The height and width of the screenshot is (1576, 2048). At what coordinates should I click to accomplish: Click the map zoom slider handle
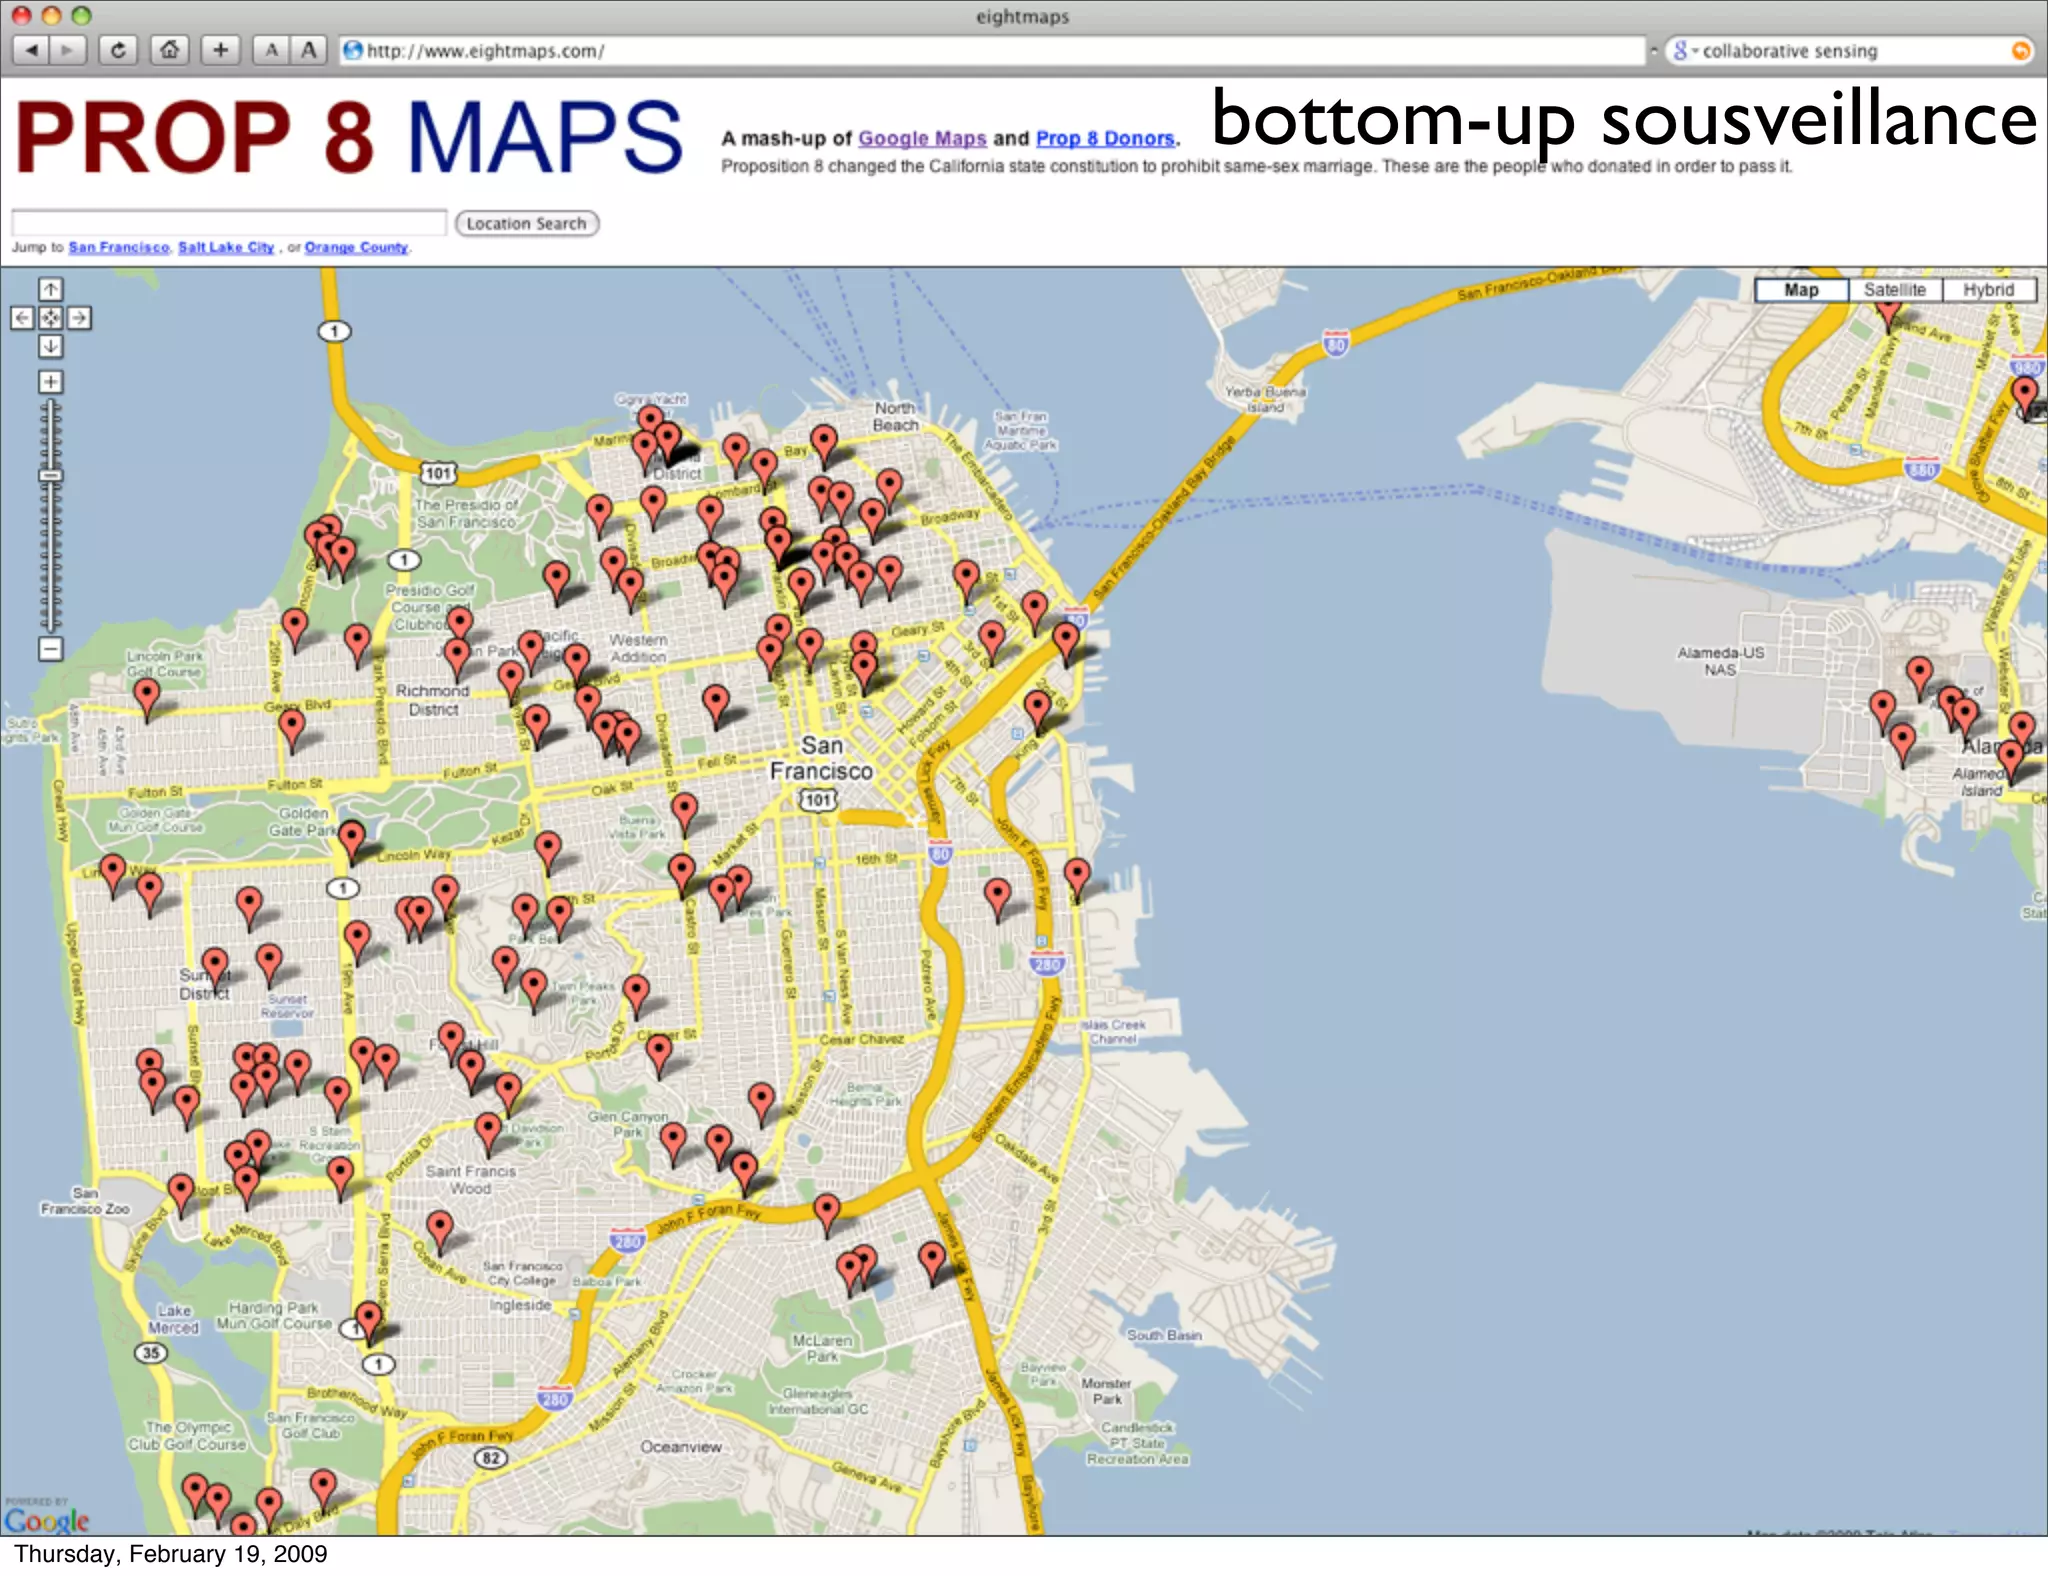coord(50,476)
